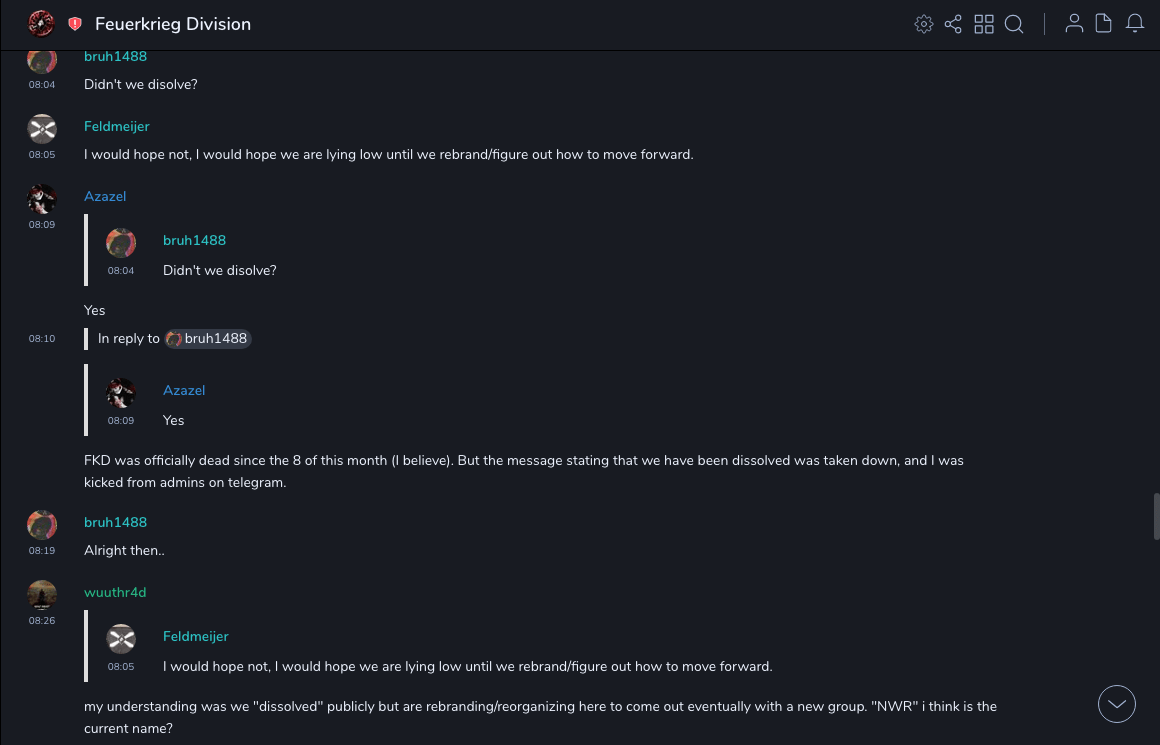1160x745 pixels.
Task: Open room settings via the gear icon
Action: 924,24
